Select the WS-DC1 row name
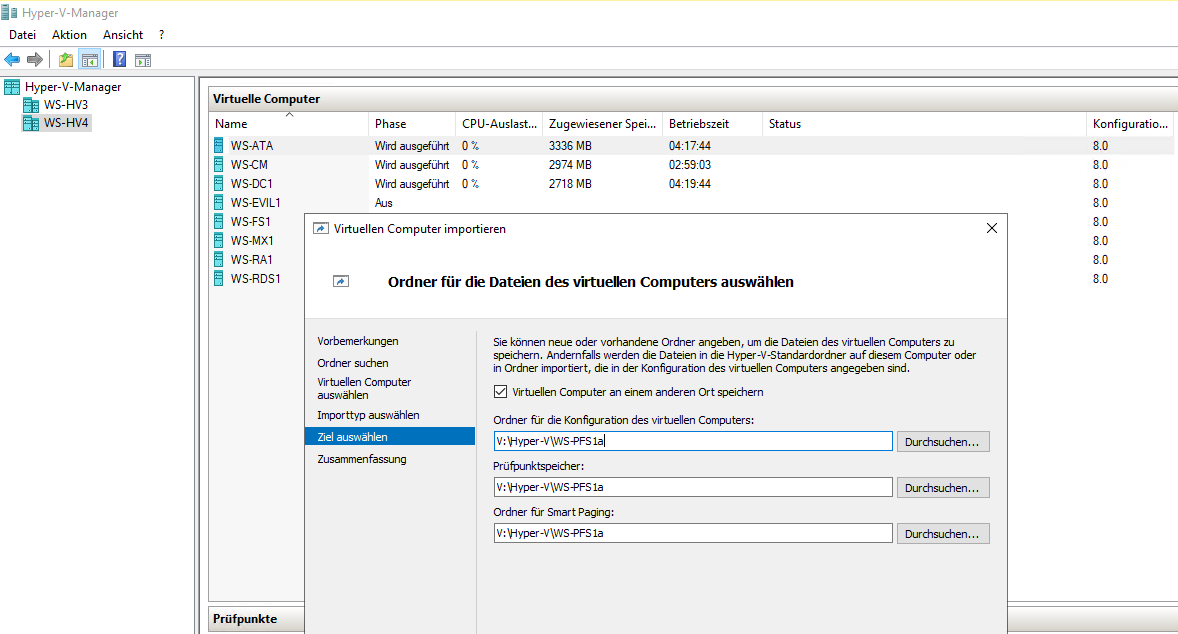This screenshot has width=1178, height=634. [251, 183]
